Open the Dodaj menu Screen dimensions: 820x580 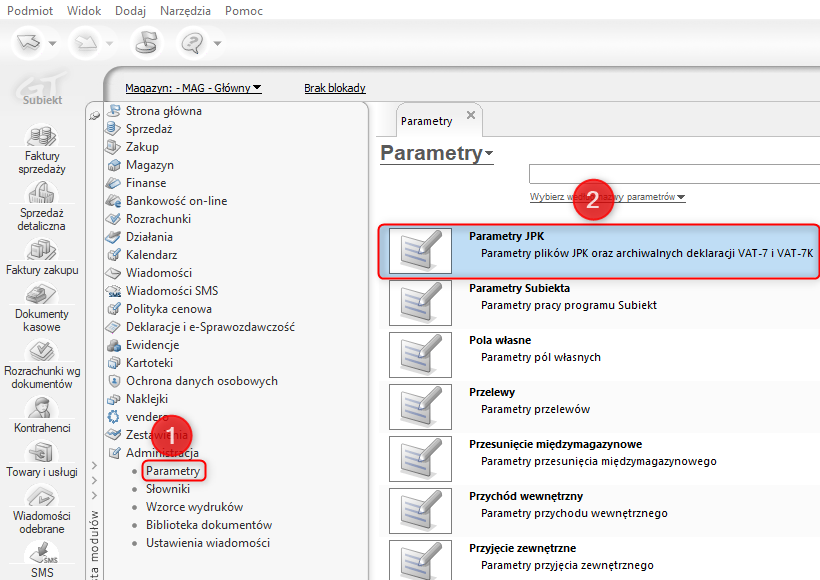pos(130,10)
